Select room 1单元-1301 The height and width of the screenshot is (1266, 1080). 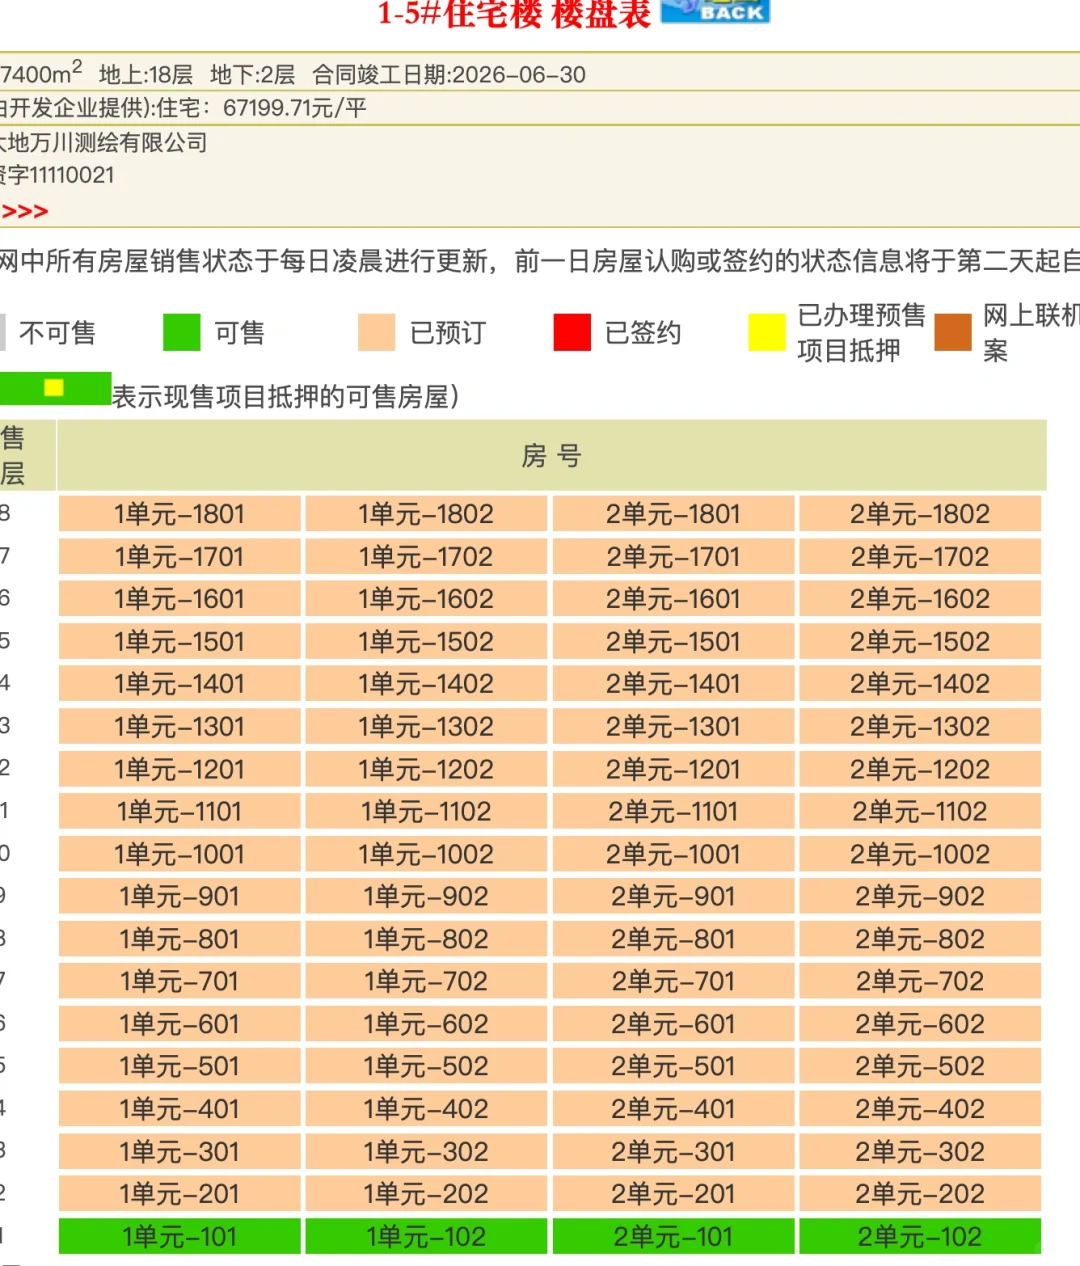point(180,726)
